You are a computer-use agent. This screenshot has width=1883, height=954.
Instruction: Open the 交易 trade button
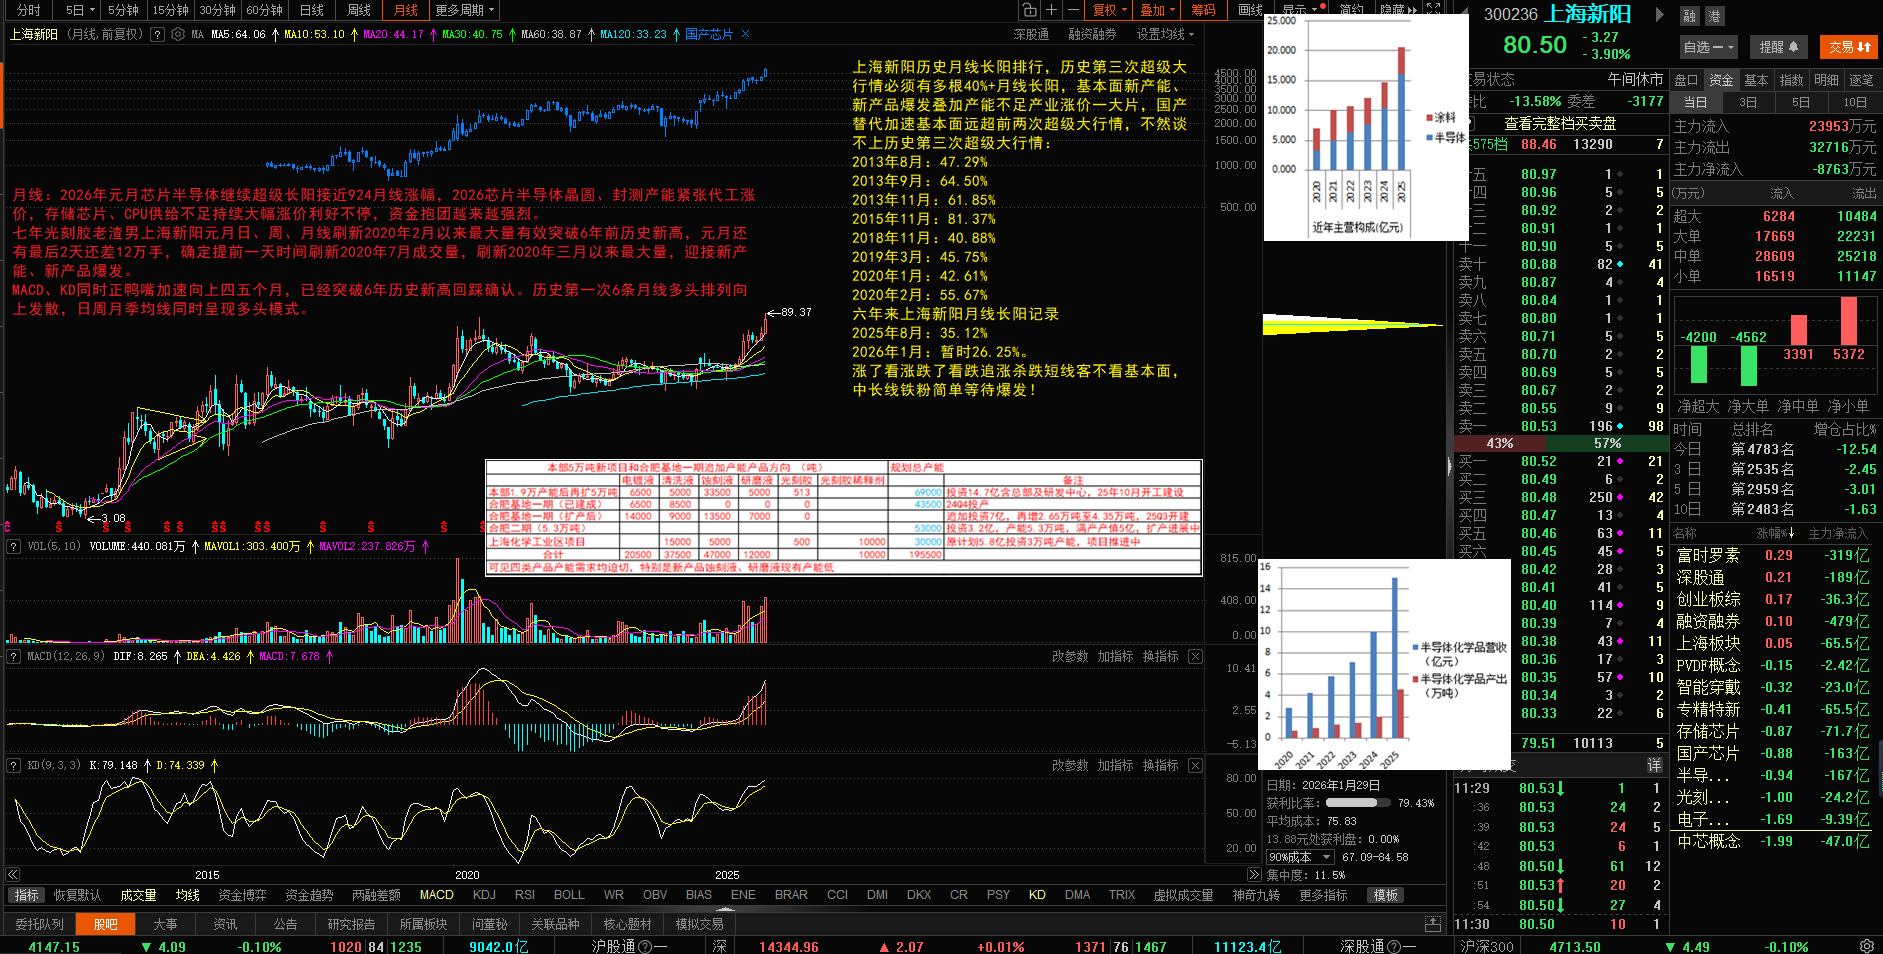point(1850,47)
